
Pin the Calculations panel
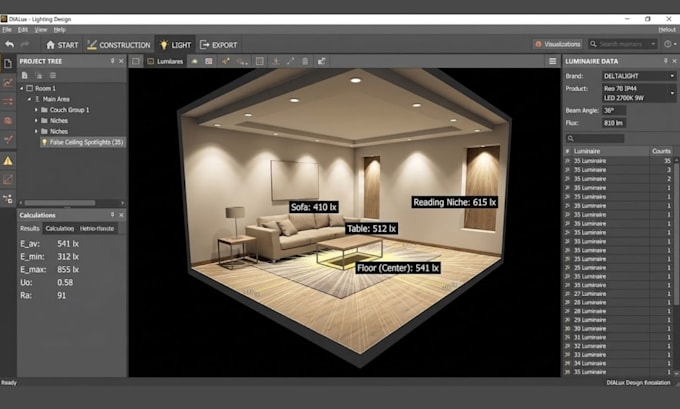[x=112, y=215]
